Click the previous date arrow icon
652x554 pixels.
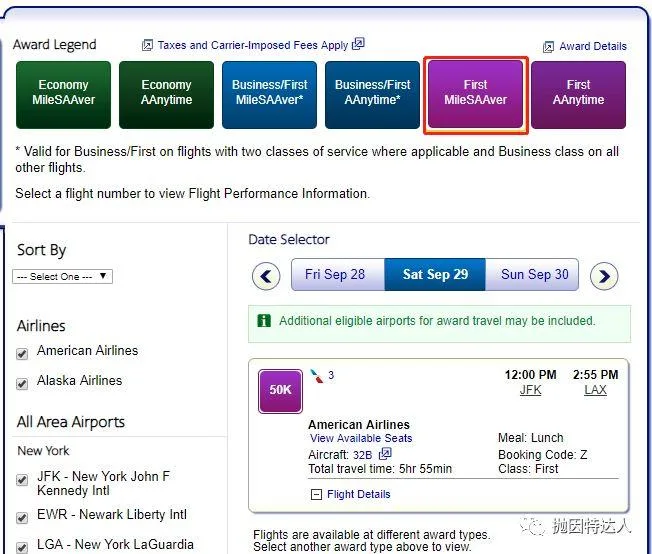tap(266, 276)
